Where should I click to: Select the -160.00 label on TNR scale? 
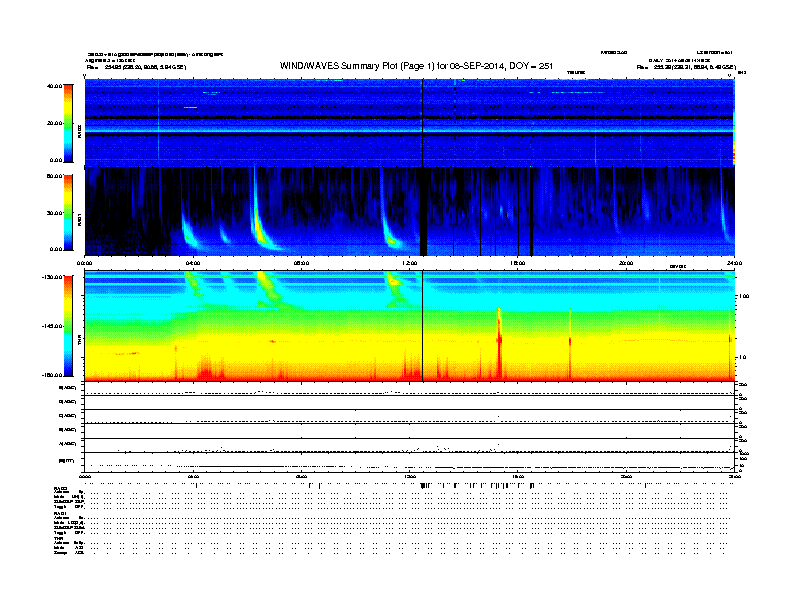(53, 375)
